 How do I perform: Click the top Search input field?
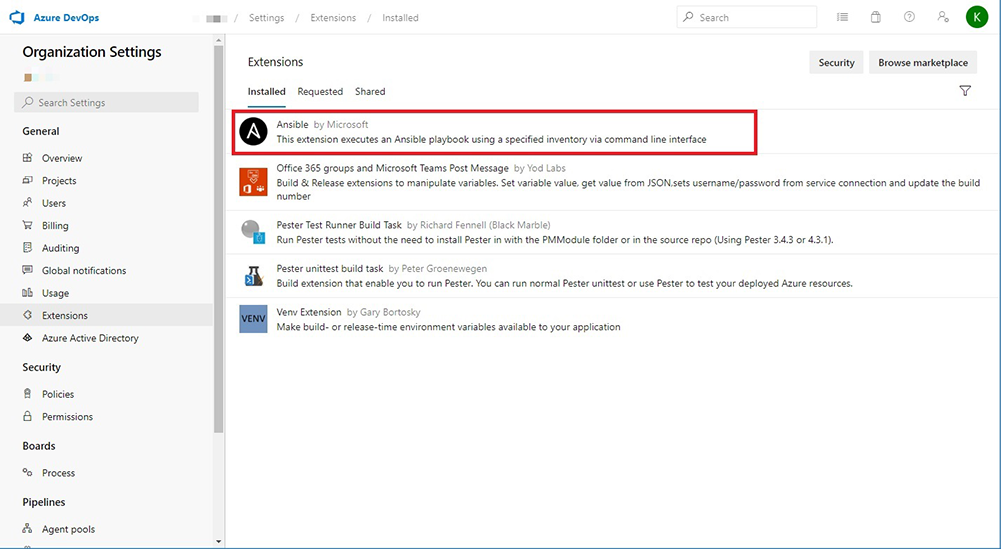746,17
